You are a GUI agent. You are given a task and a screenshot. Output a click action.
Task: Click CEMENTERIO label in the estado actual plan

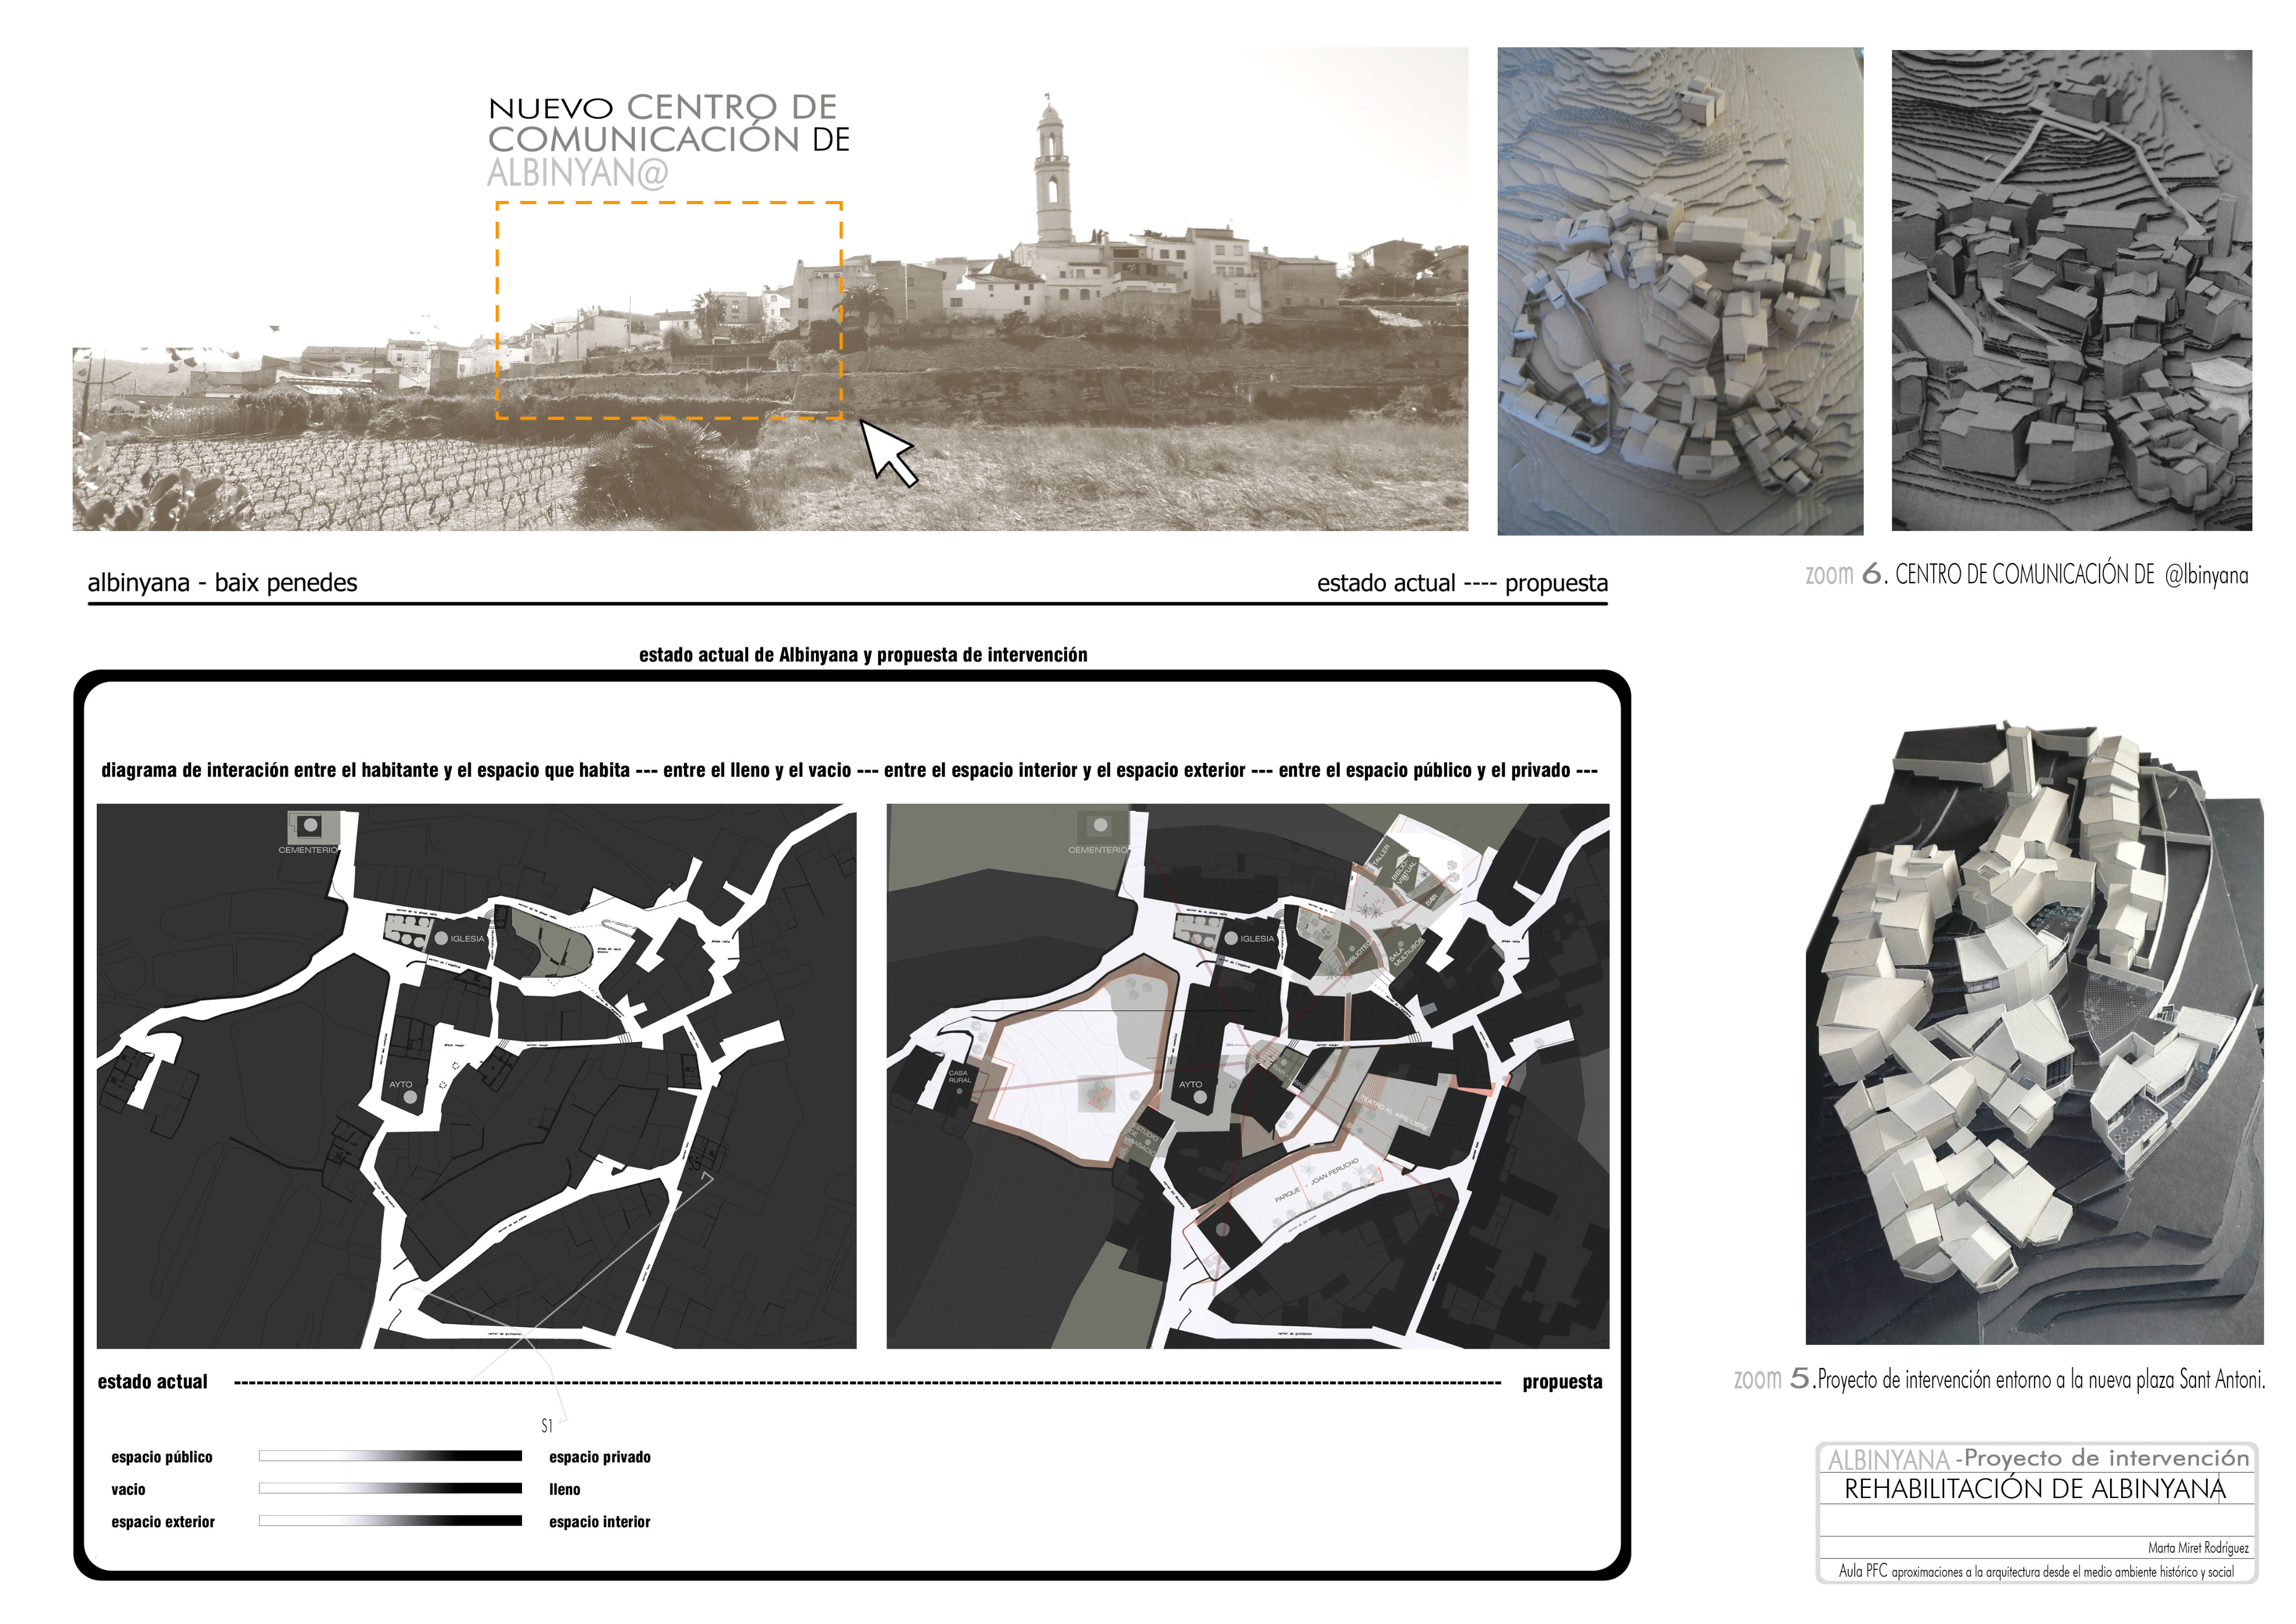(308, 850)
